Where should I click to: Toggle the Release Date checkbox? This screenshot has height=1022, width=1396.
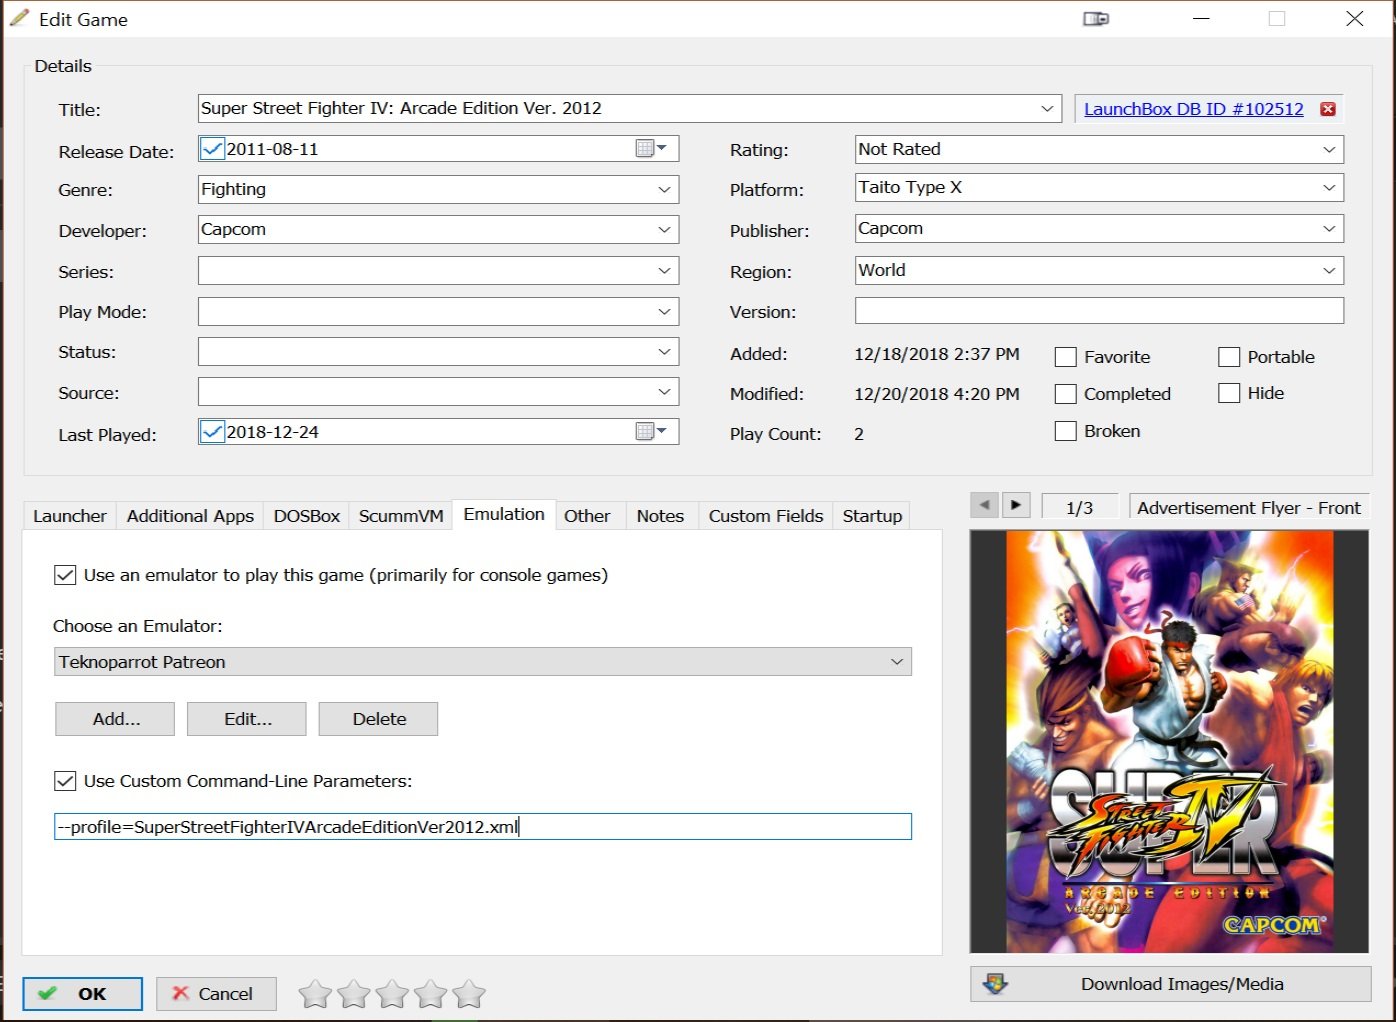[x=213, y=149]
